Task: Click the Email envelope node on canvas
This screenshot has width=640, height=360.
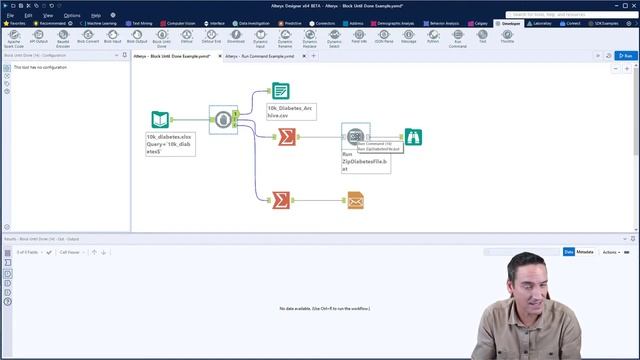Action: [356, 200]
